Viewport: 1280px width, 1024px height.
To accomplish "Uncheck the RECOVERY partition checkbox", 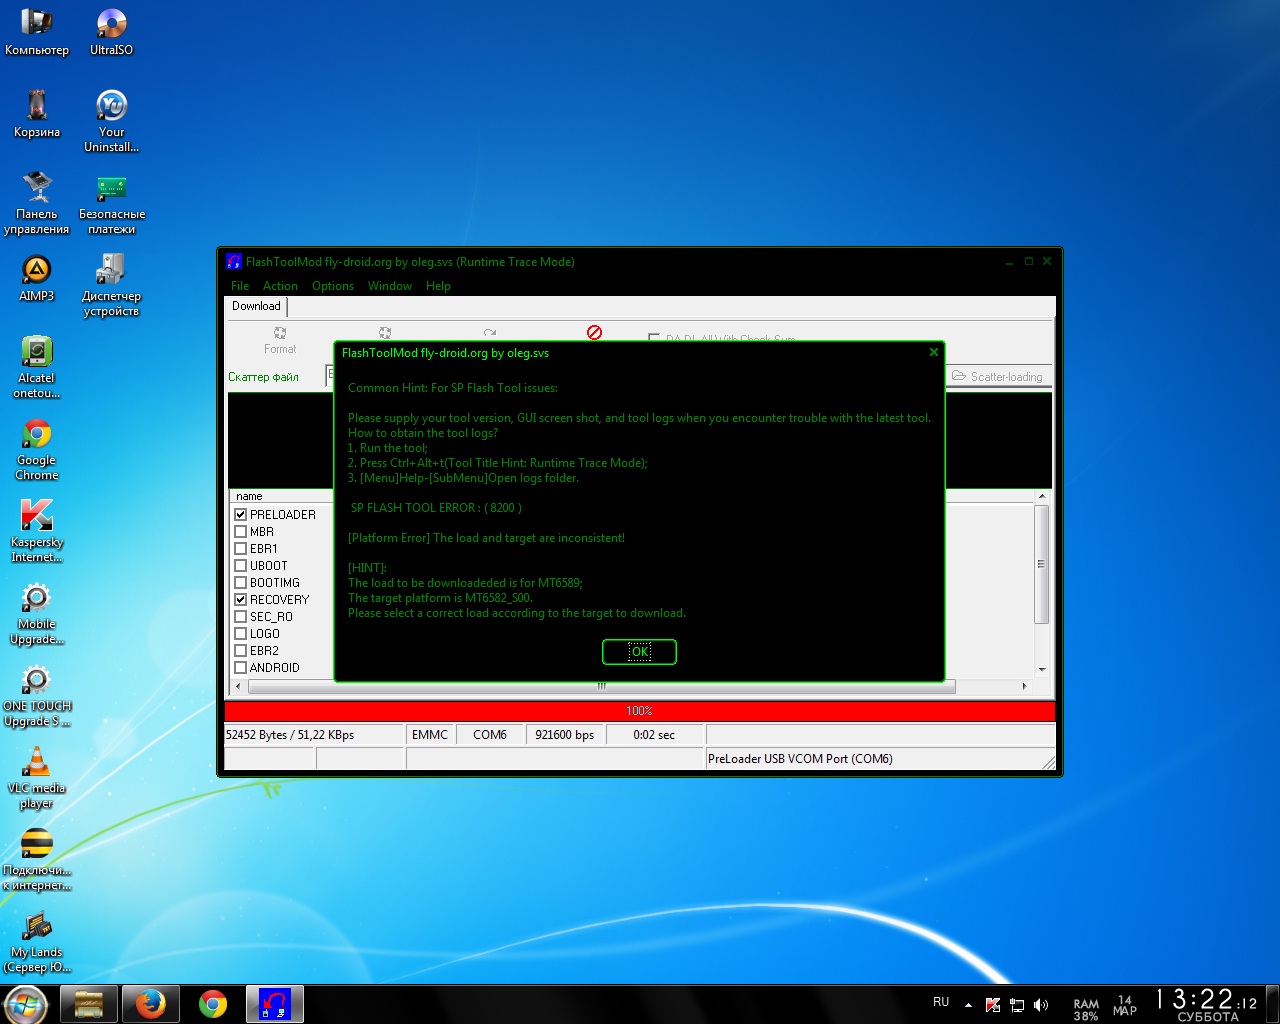I will tap(241, 600).
